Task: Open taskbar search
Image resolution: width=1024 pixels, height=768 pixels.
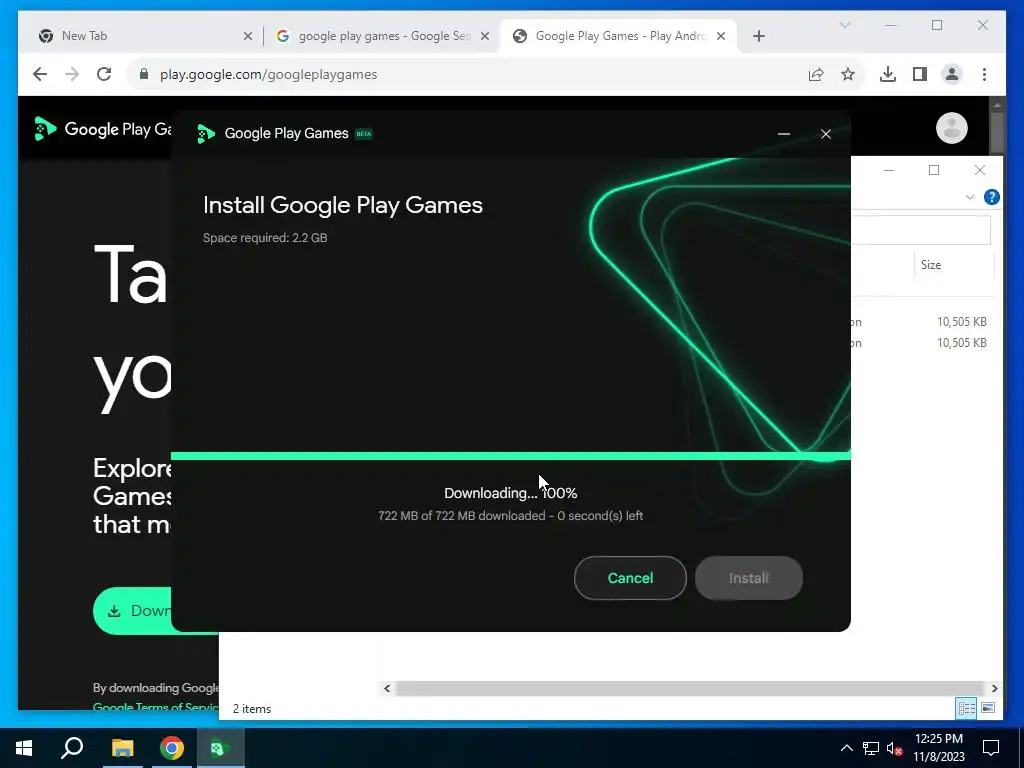Action: click(72, 748)
